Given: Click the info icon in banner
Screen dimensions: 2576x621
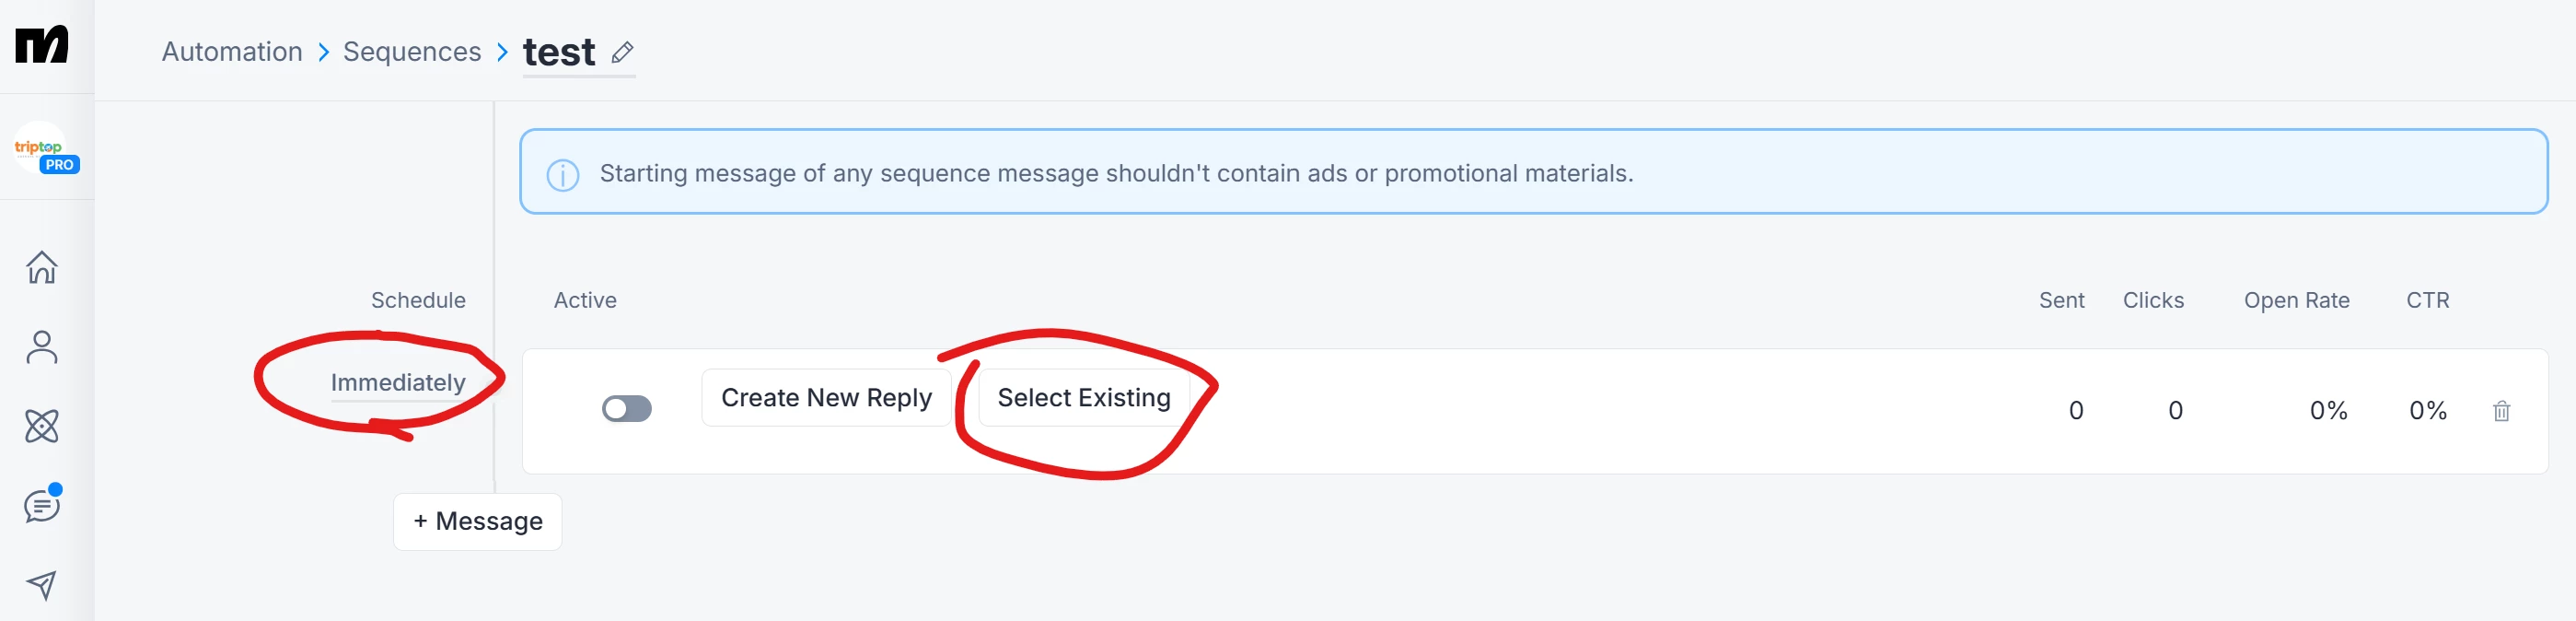Looking at the screenshot, I should [563, 175].
